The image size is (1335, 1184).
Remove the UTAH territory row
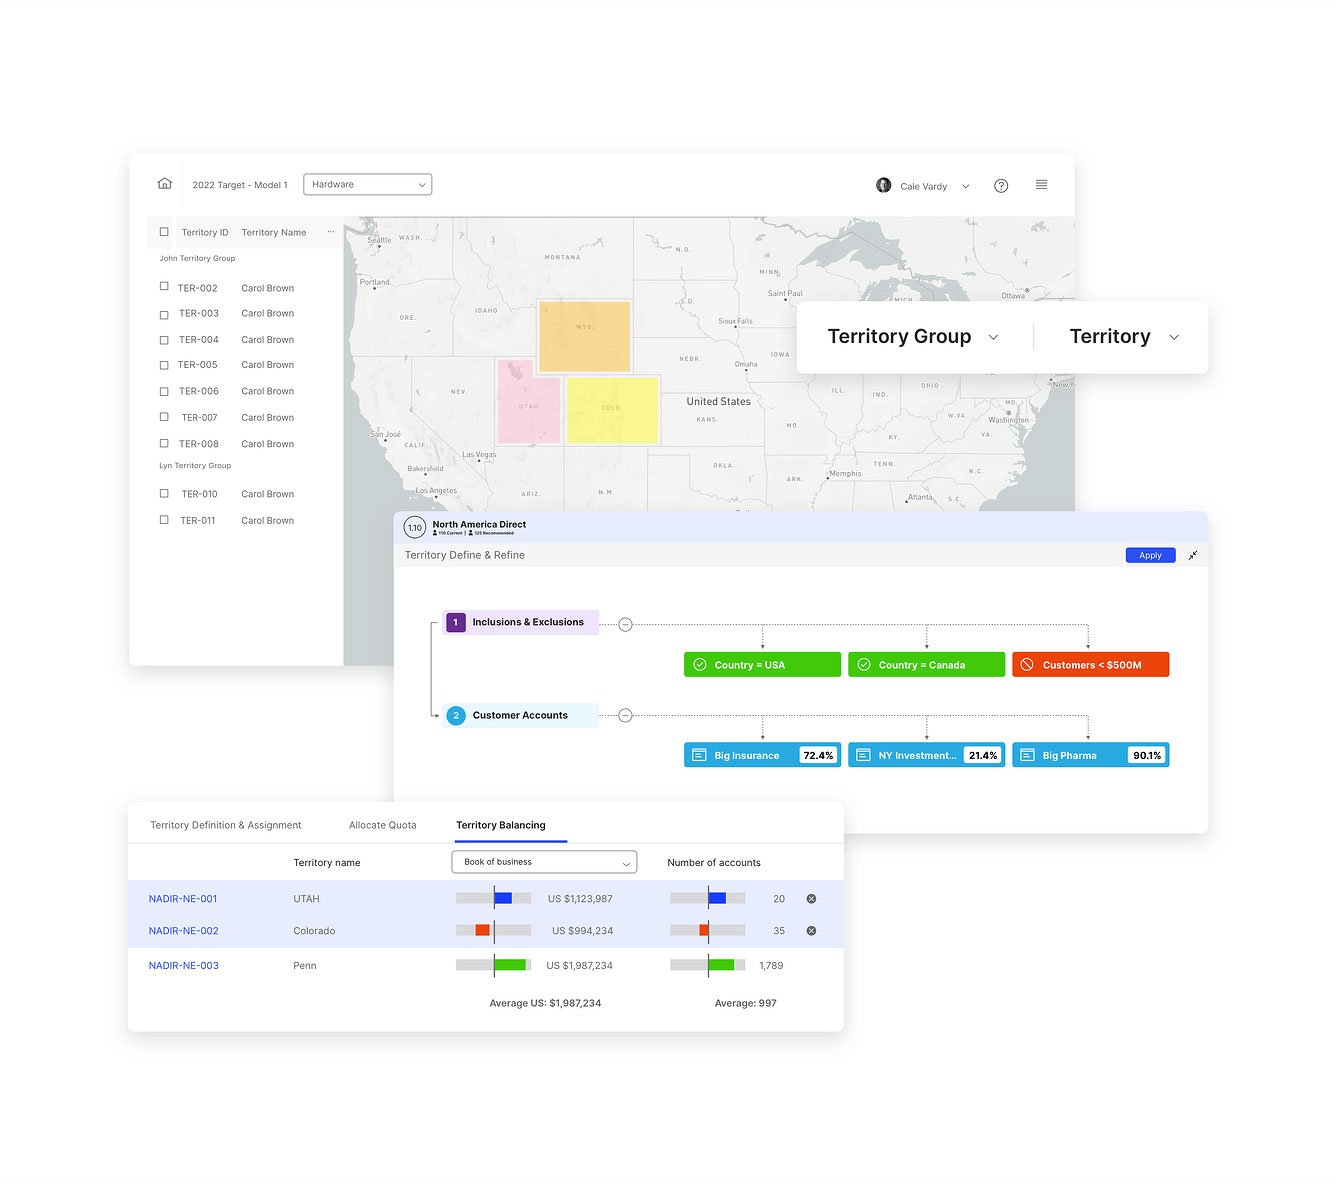pos(811,898)
